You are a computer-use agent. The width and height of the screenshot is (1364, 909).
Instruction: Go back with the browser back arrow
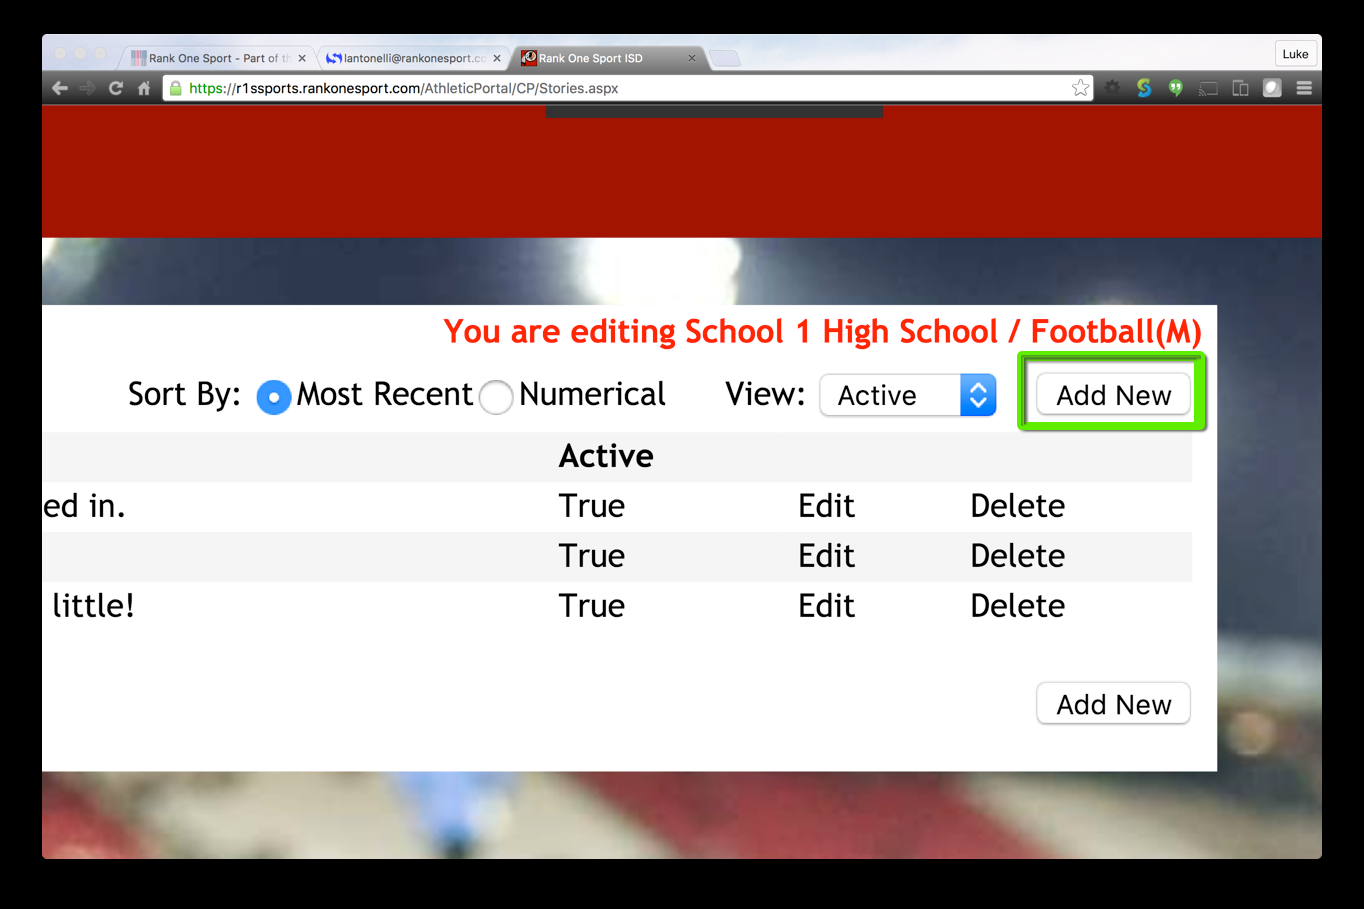[x=60, y=88]
